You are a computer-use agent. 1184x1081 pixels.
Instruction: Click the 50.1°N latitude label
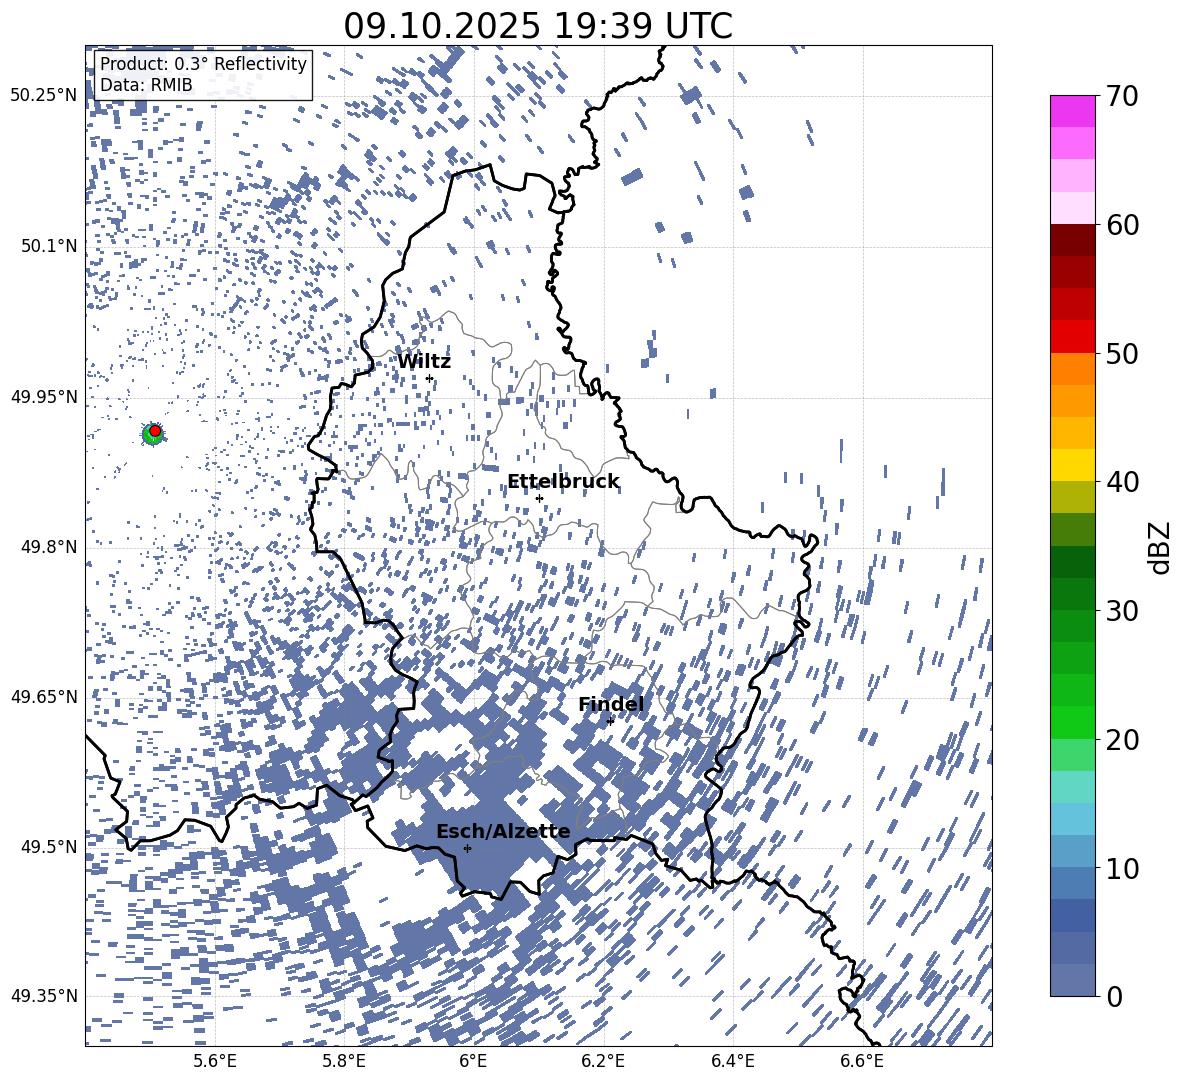pos(49,246)
